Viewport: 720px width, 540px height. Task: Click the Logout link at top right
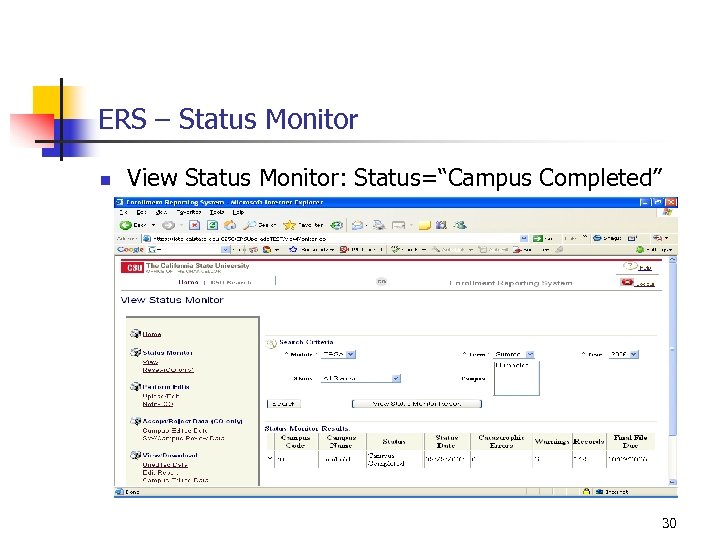tap(644, 284)
